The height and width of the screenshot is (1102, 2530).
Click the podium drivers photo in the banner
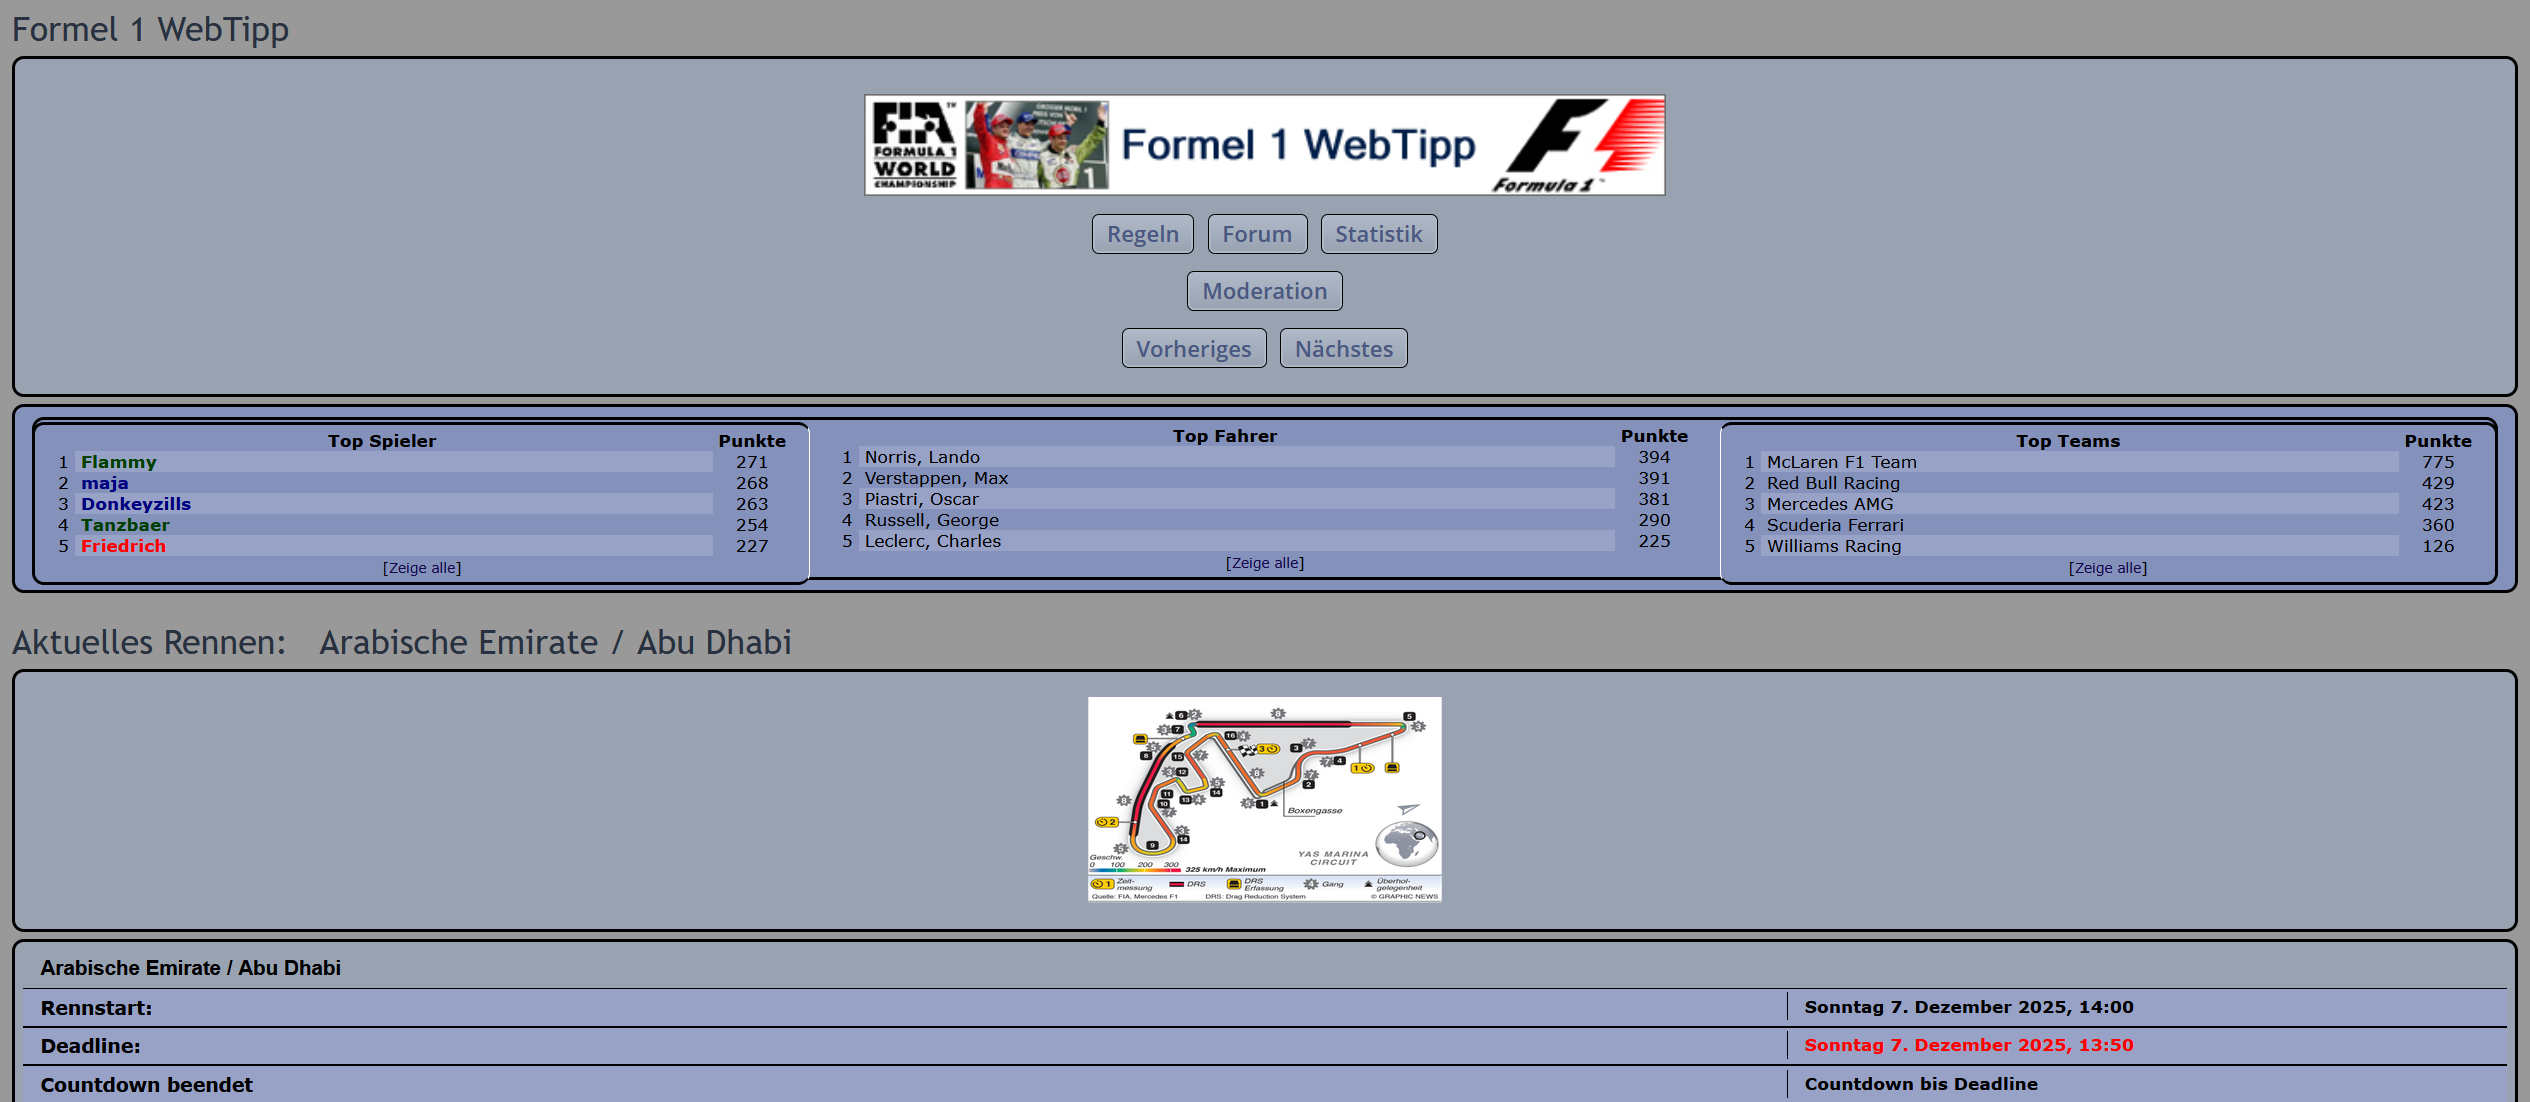[1037, 146]
